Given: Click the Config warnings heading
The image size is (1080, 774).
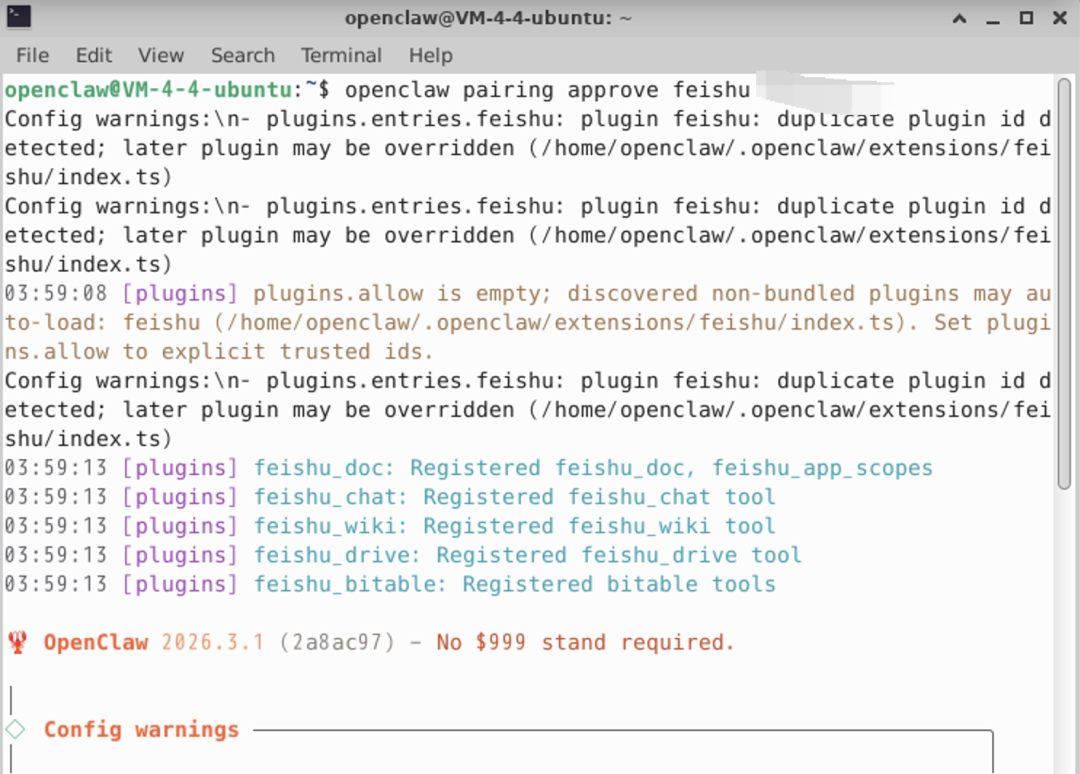Looking at the screenshot, I should pos(141,730).
